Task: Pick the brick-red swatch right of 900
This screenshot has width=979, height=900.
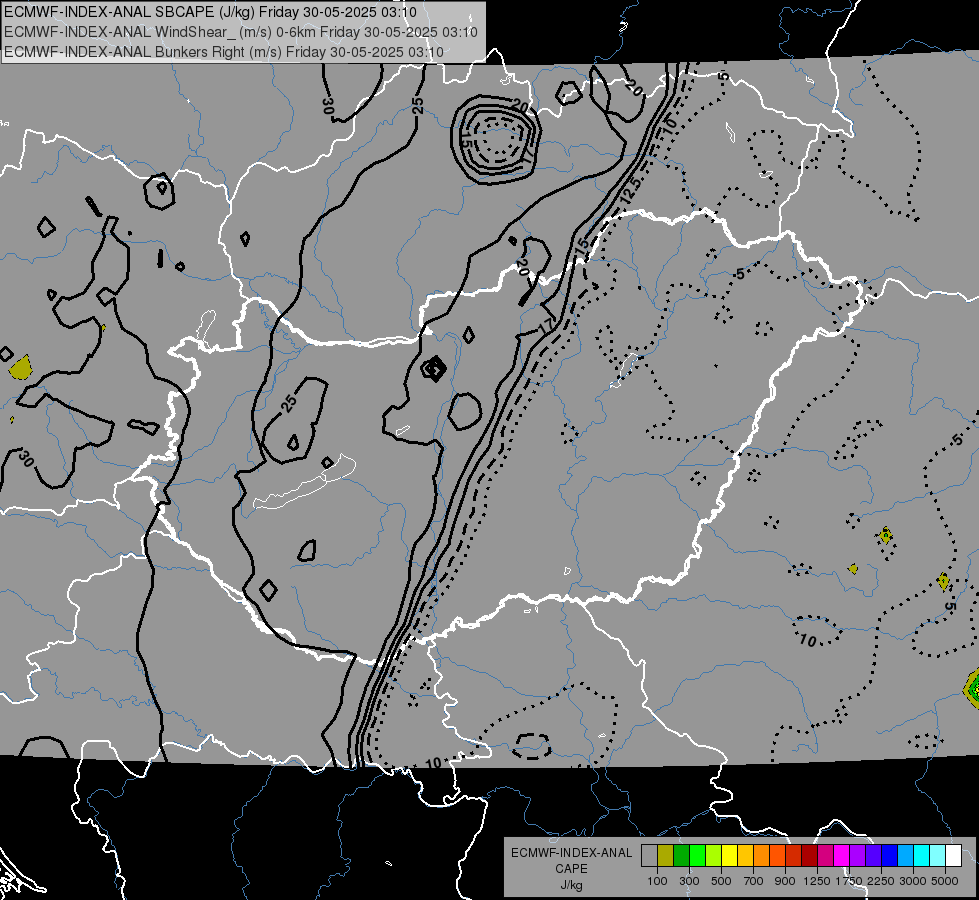Action: click(794, 856)
